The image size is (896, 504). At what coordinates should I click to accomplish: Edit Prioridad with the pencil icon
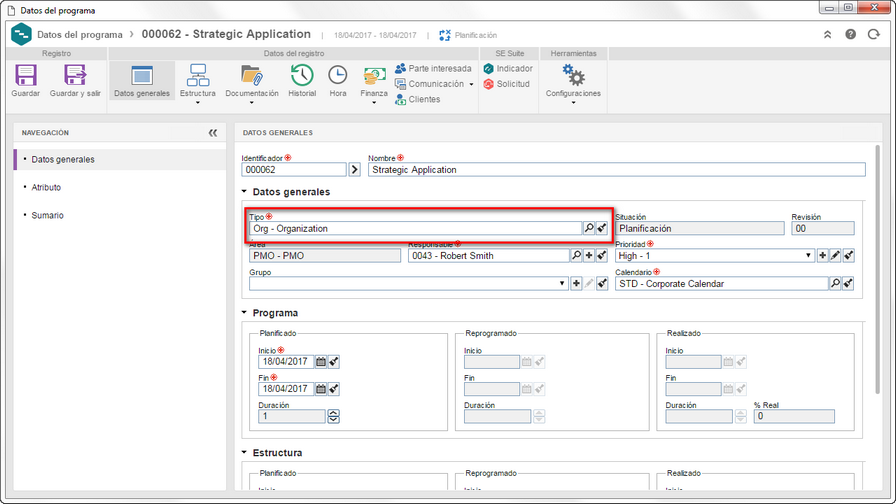click(835, 255)
